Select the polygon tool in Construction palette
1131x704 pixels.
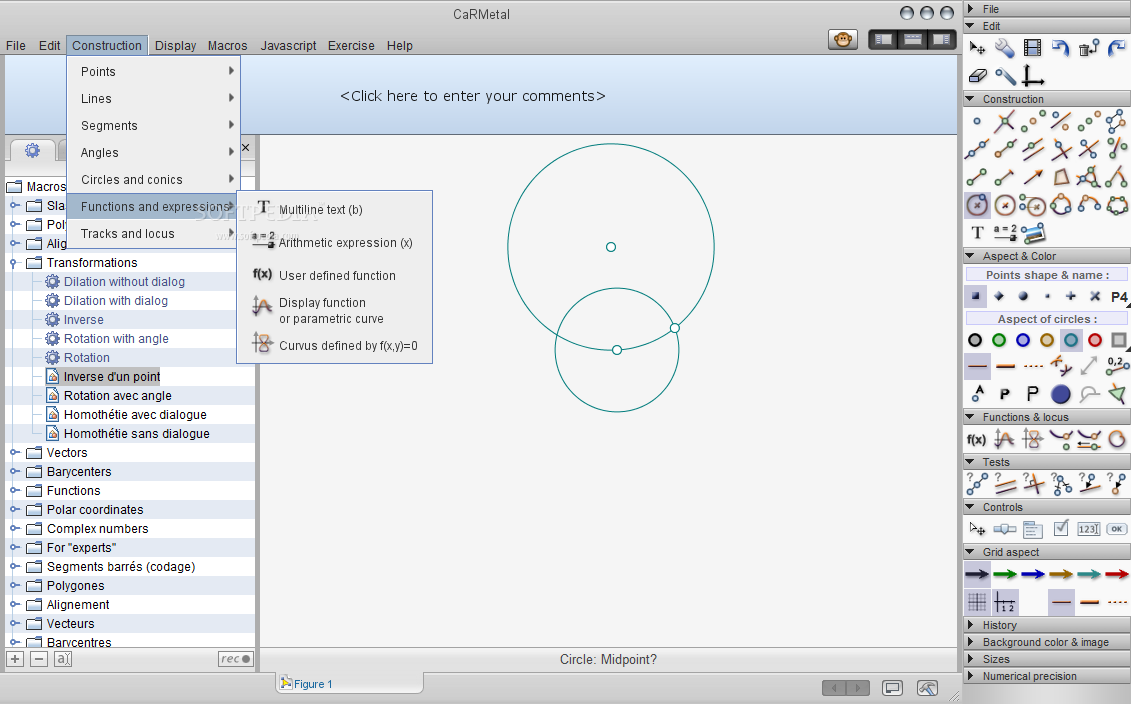pos(1060,177)
